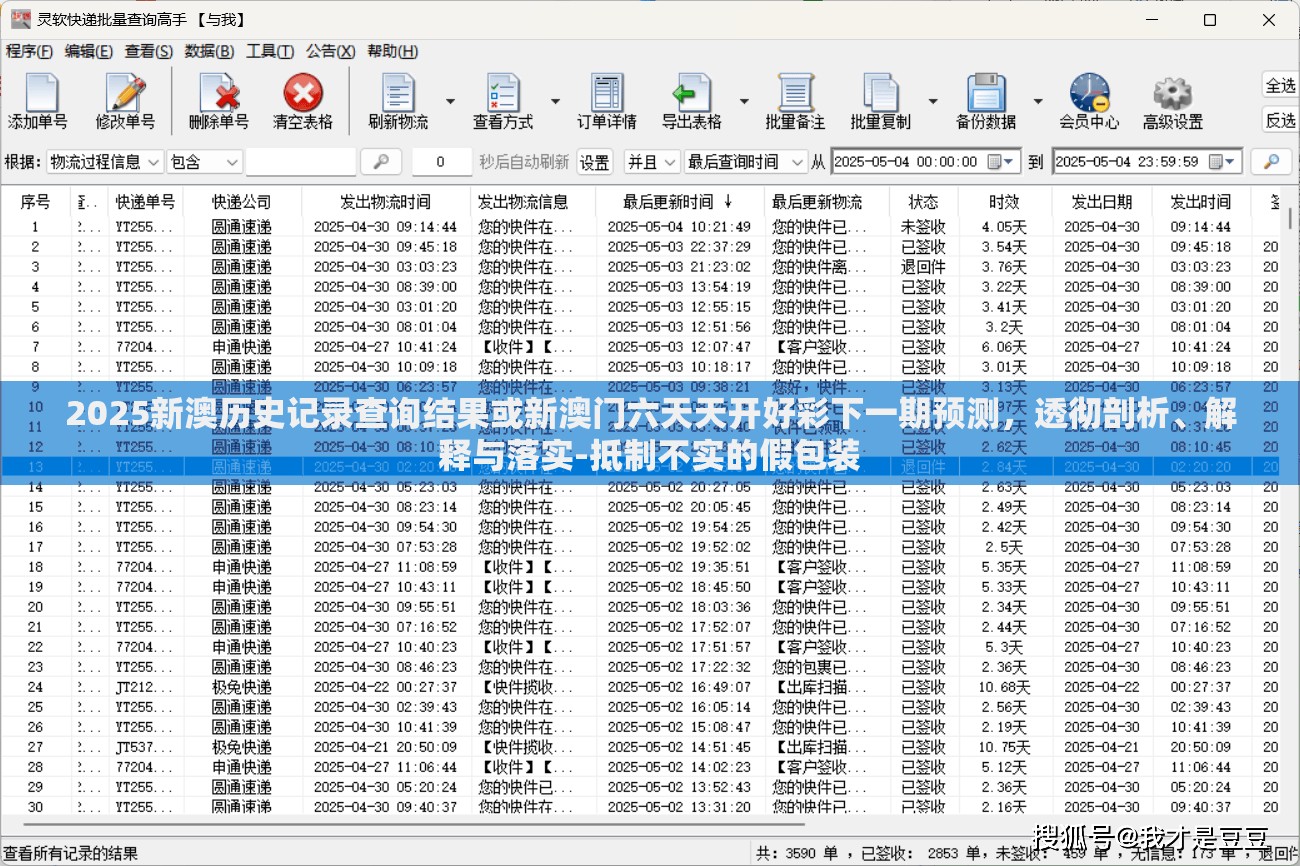Open the 帮助(H) menu
This screenshot has height=866, width=1300.
[392, 51]
